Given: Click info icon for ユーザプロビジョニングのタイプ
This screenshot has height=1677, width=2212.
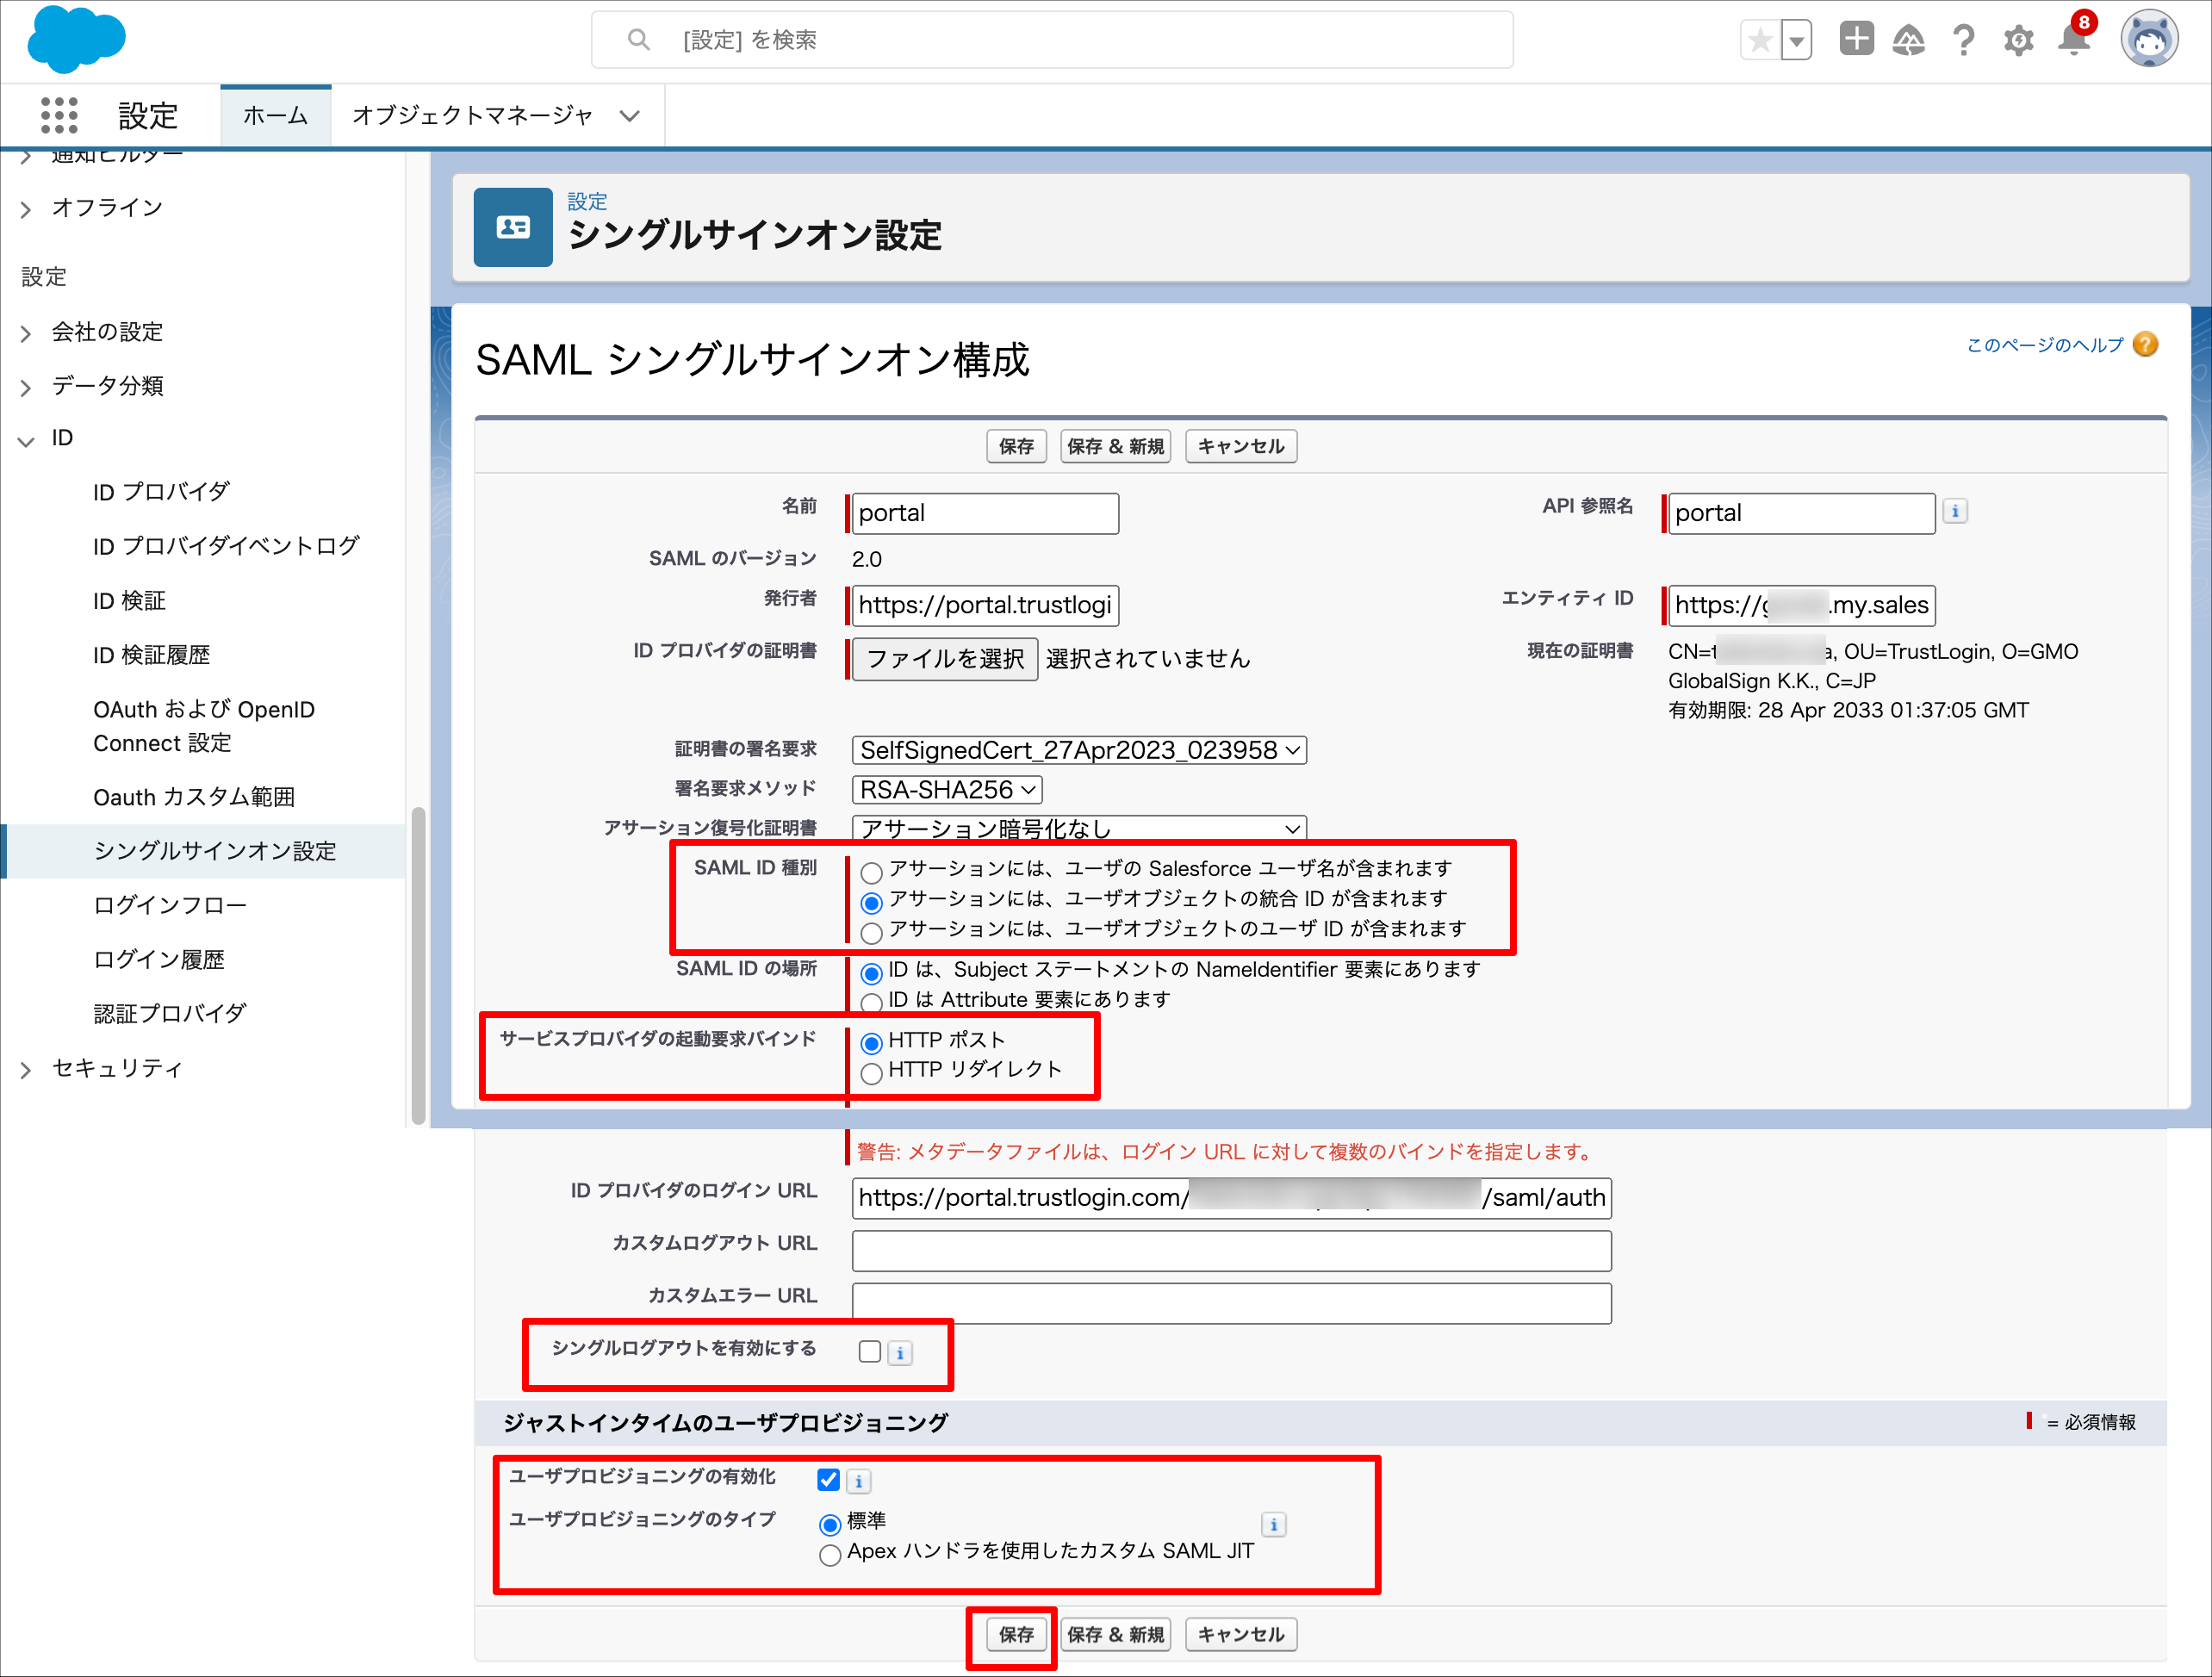Looking at the screenshot, I should [x=1274, y=1525].
